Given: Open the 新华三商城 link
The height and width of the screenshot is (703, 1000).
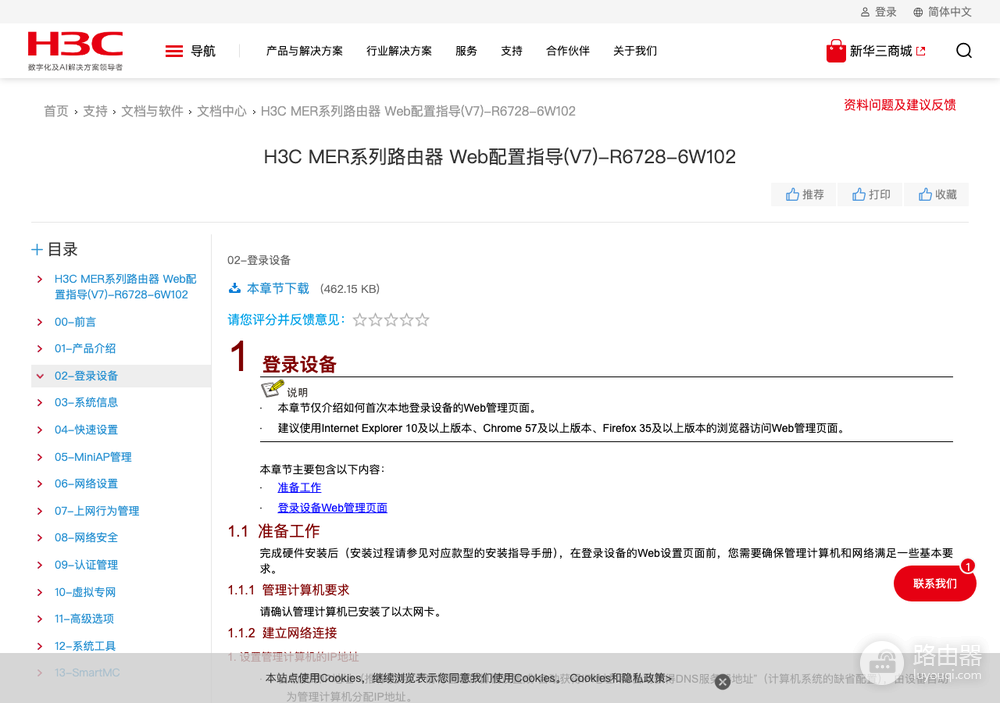Looking at the screenshot, I should click(881, 51).
